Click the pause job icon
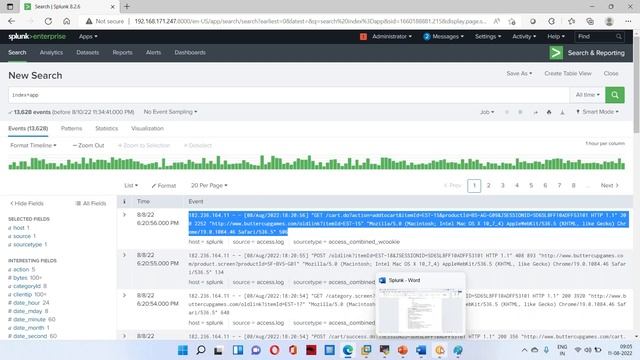Screen dimensions: 640x360 (507, 112)
